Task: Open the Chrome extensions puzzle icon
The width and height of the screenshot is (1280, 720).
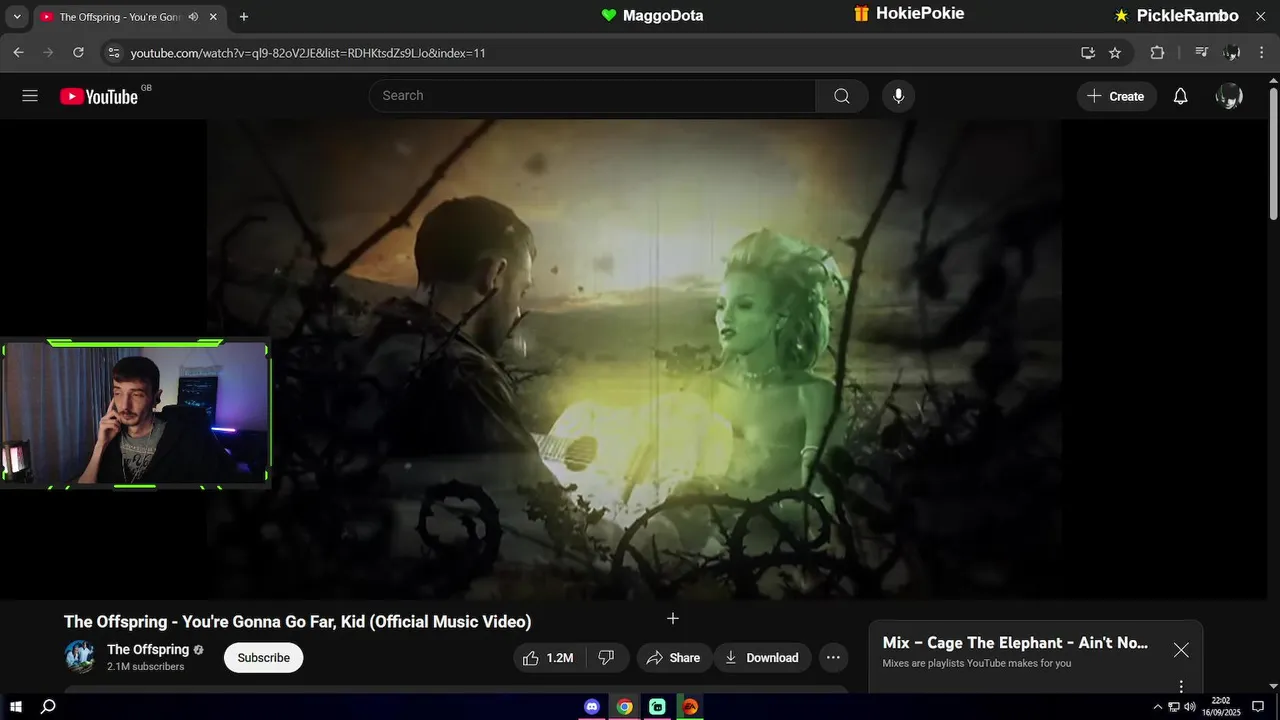Action: [x=1157, y=53]
